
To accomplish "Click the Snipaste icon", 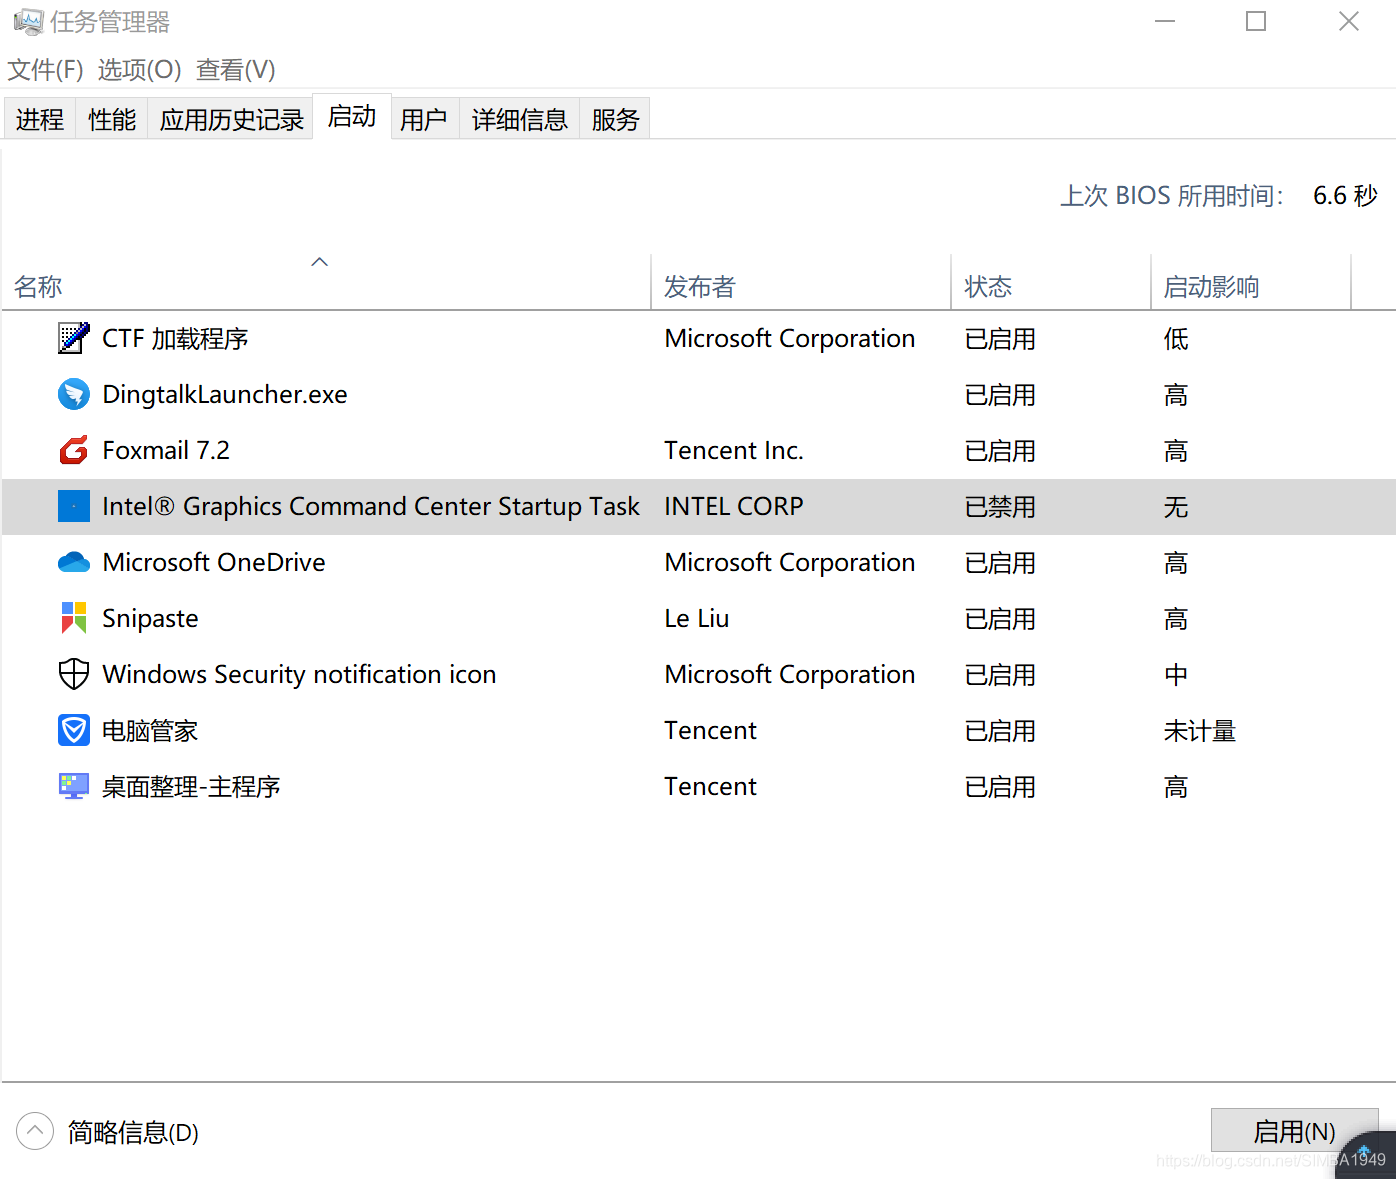I will pyautogui.click(x=73, y=618).
